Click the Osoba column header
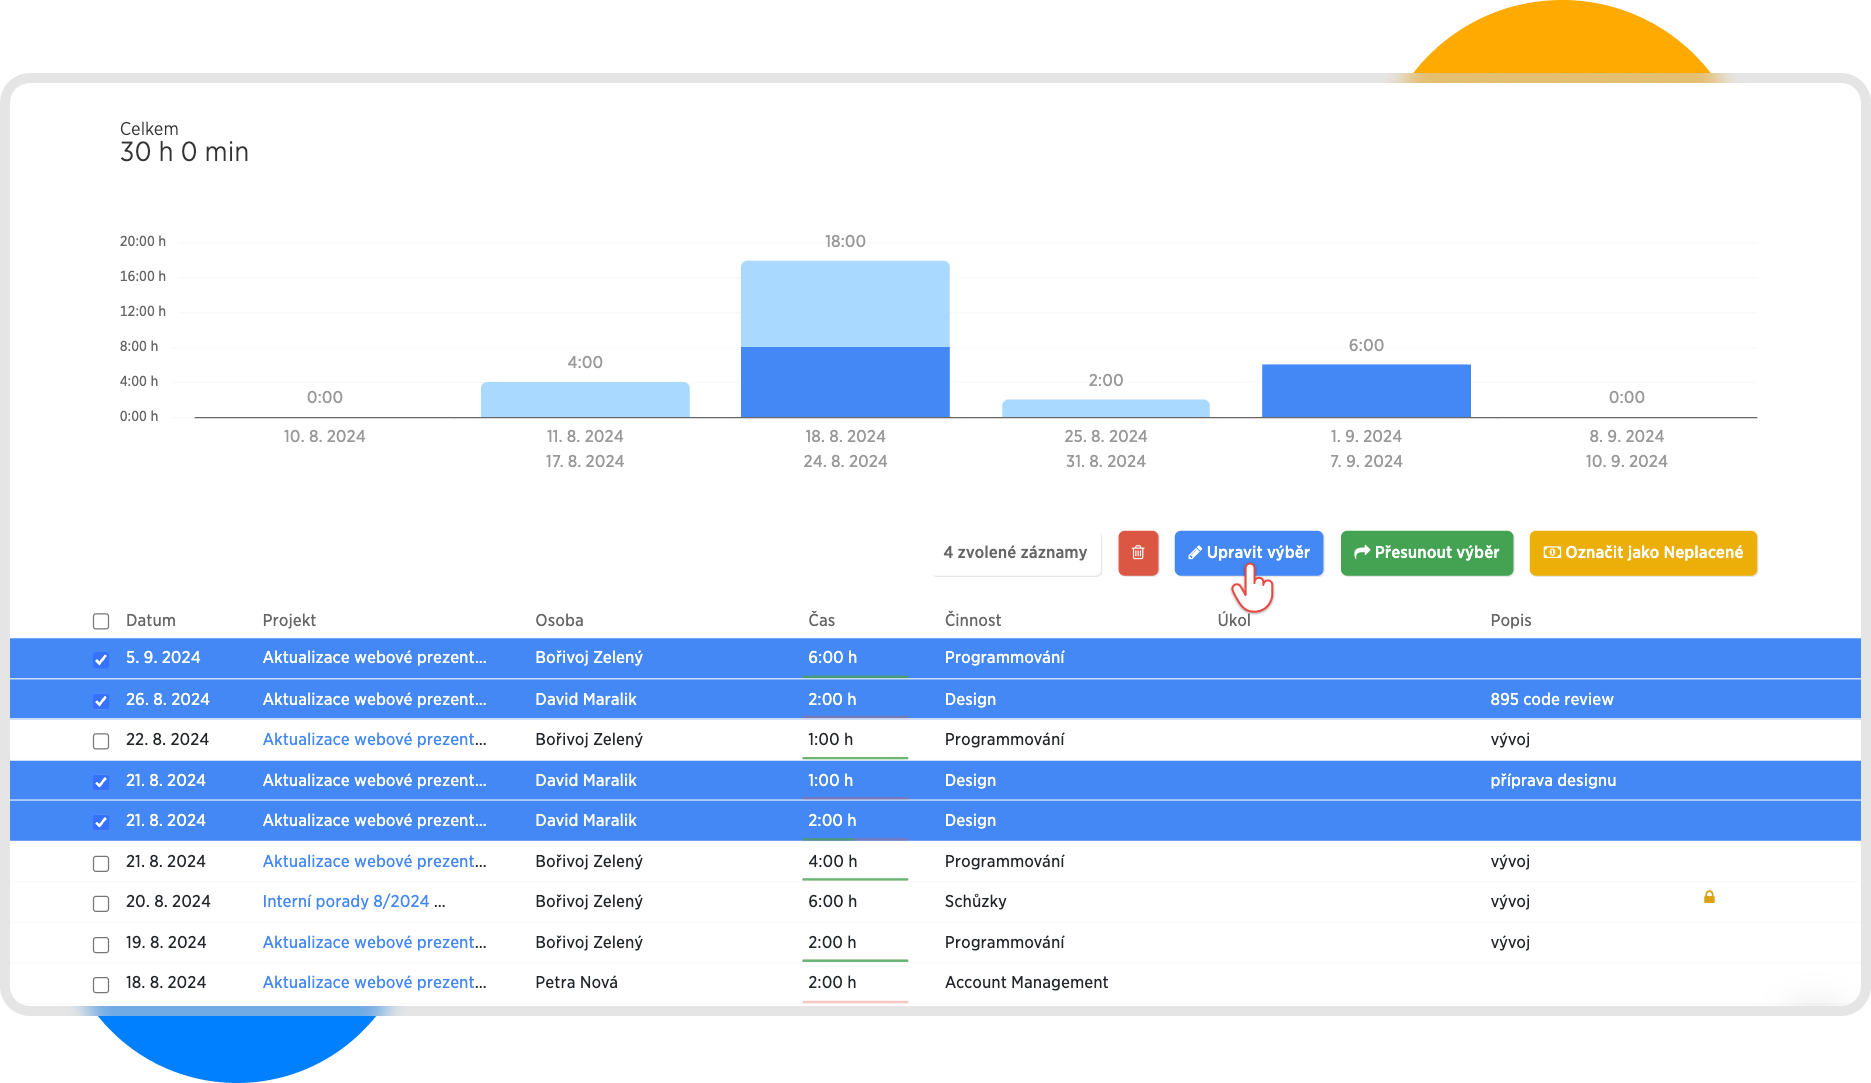 [x=559, y=620]
